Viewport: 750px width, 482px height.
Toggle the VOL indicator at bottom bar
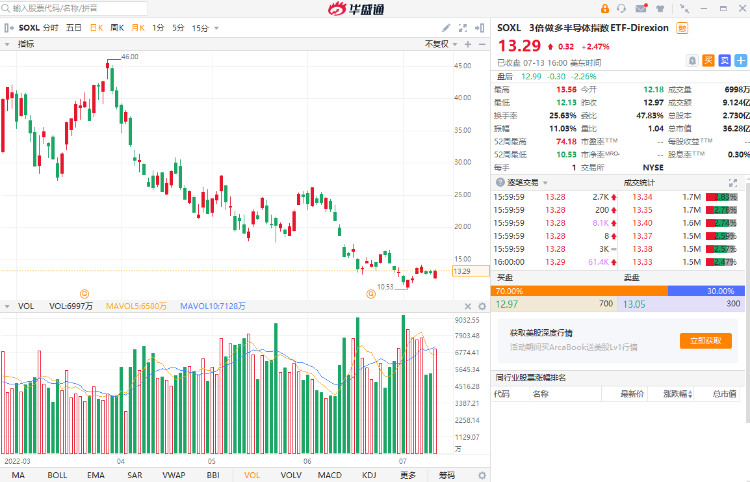[252, 475]
